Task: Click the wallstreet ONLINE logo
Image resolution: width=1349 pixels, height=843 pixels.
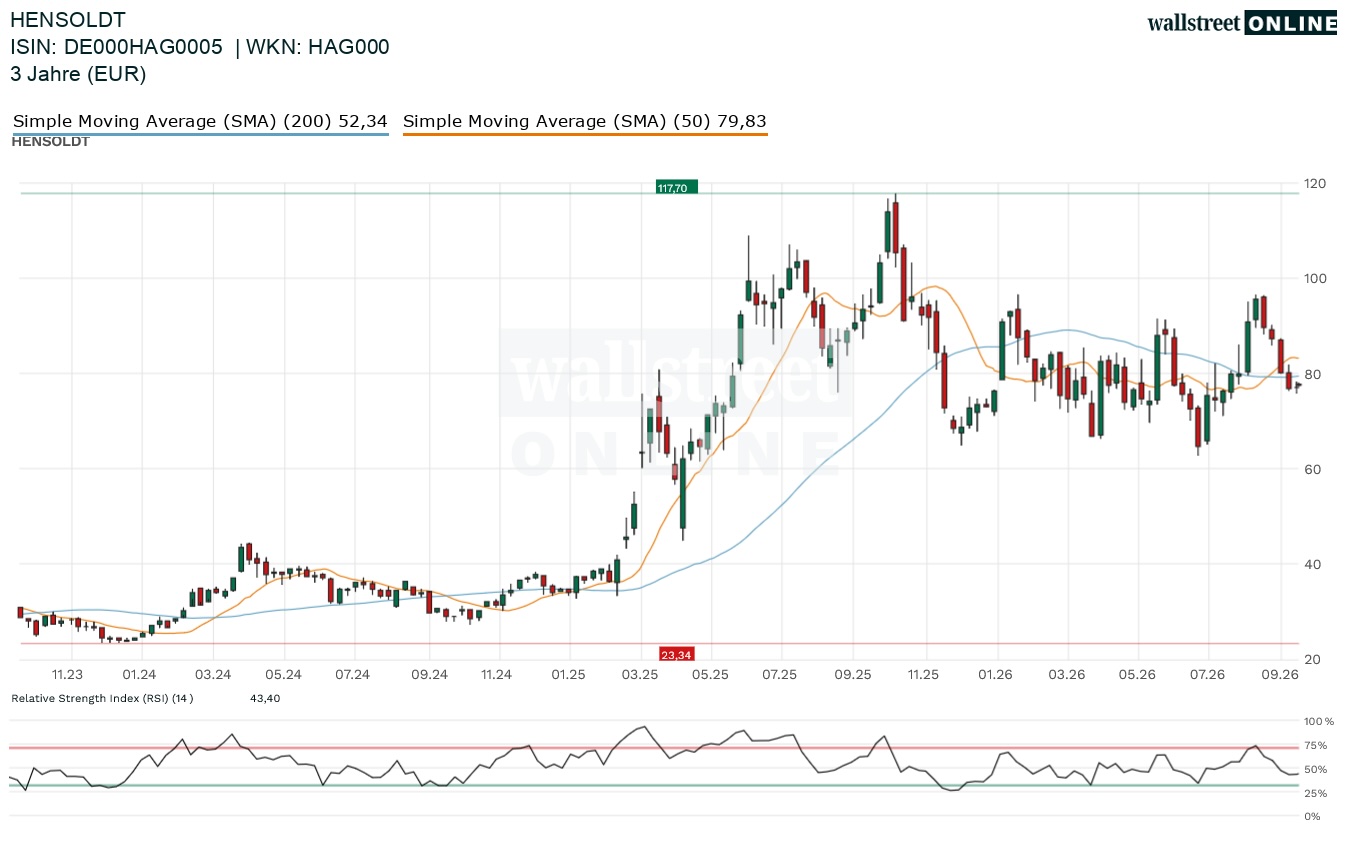Action: click(1241, 23)
